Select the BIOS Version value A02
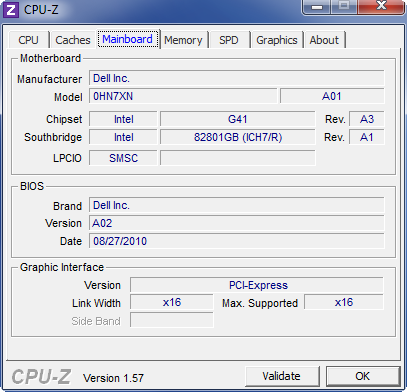Viewport: 407px width, 392px height. point(237,223)
